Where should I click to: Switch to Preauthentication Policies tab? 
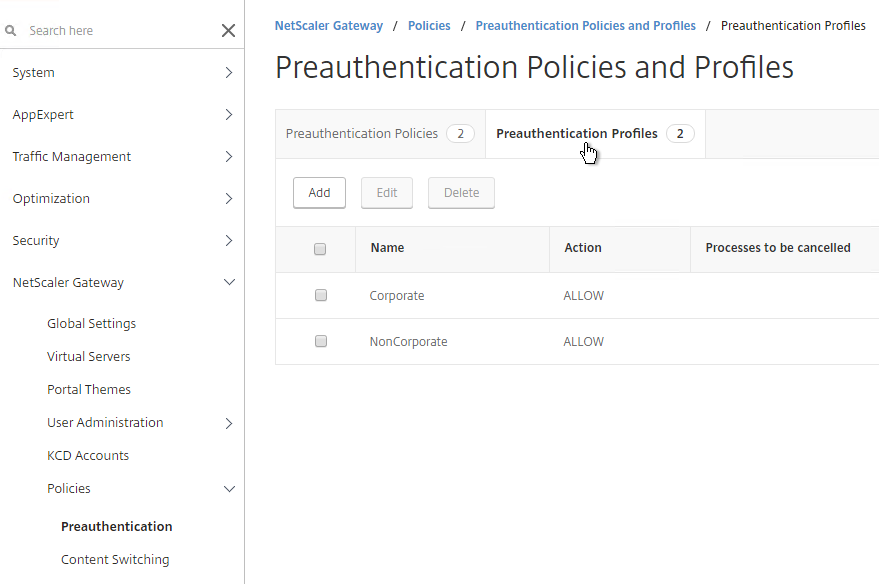[380, 133]
